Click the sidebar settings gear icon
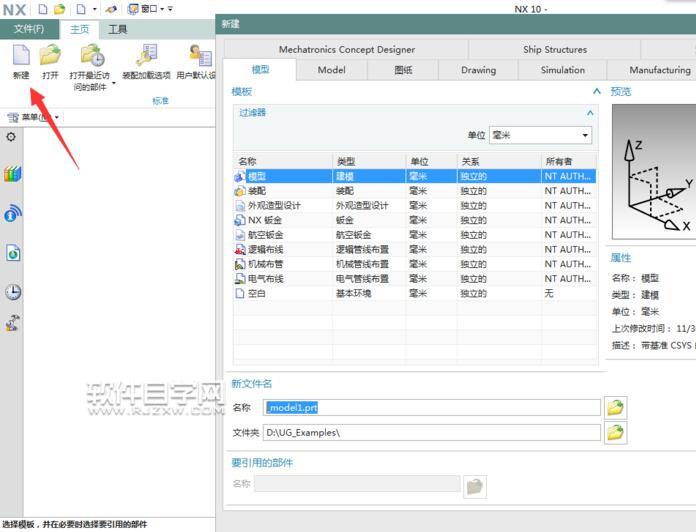 point(12,137)
